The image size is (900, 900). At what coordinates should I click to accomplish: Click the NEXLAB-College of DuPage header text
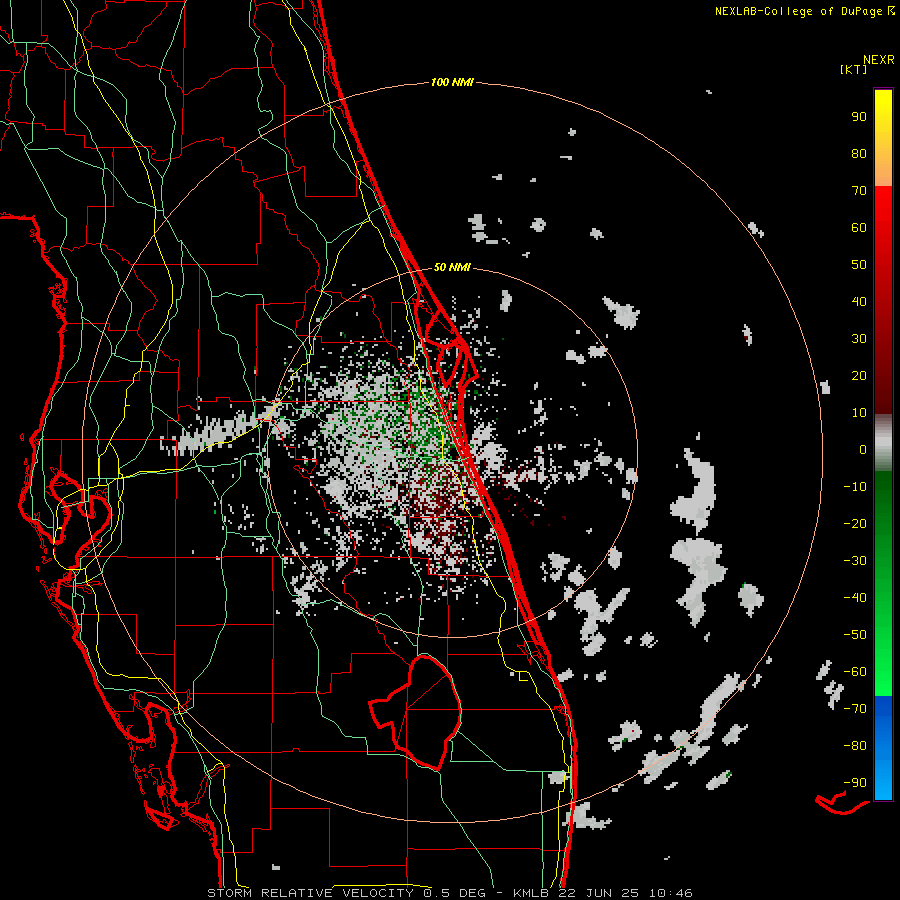pos(799,11)
